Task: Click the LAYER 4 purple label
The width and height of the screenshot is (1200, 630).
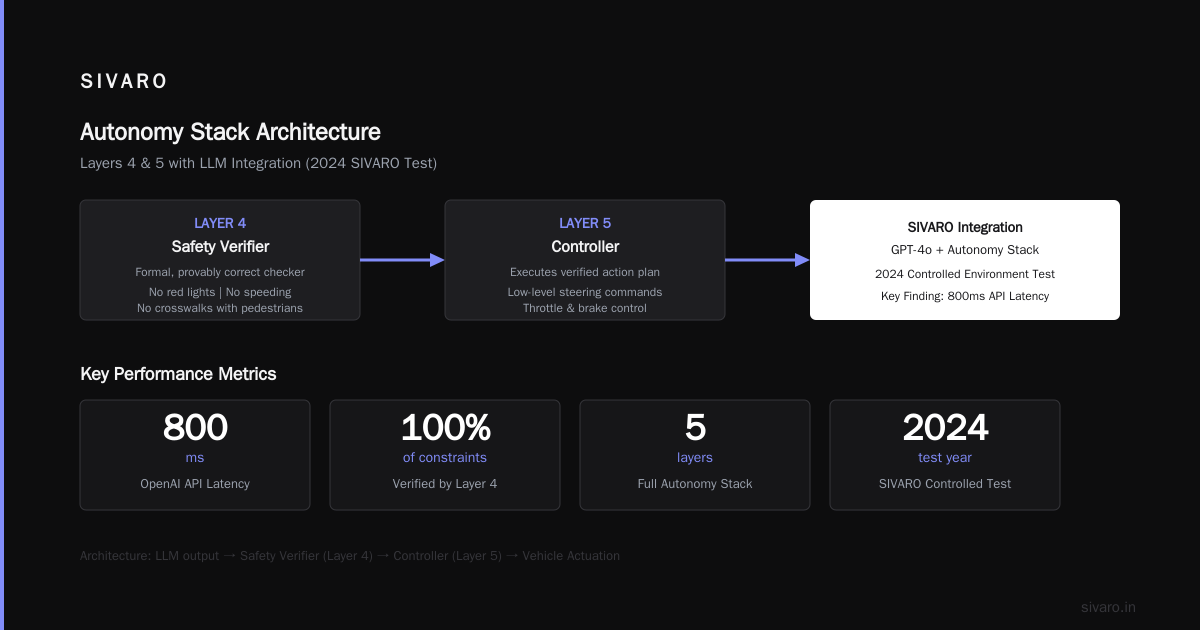Action: point(220,223)
